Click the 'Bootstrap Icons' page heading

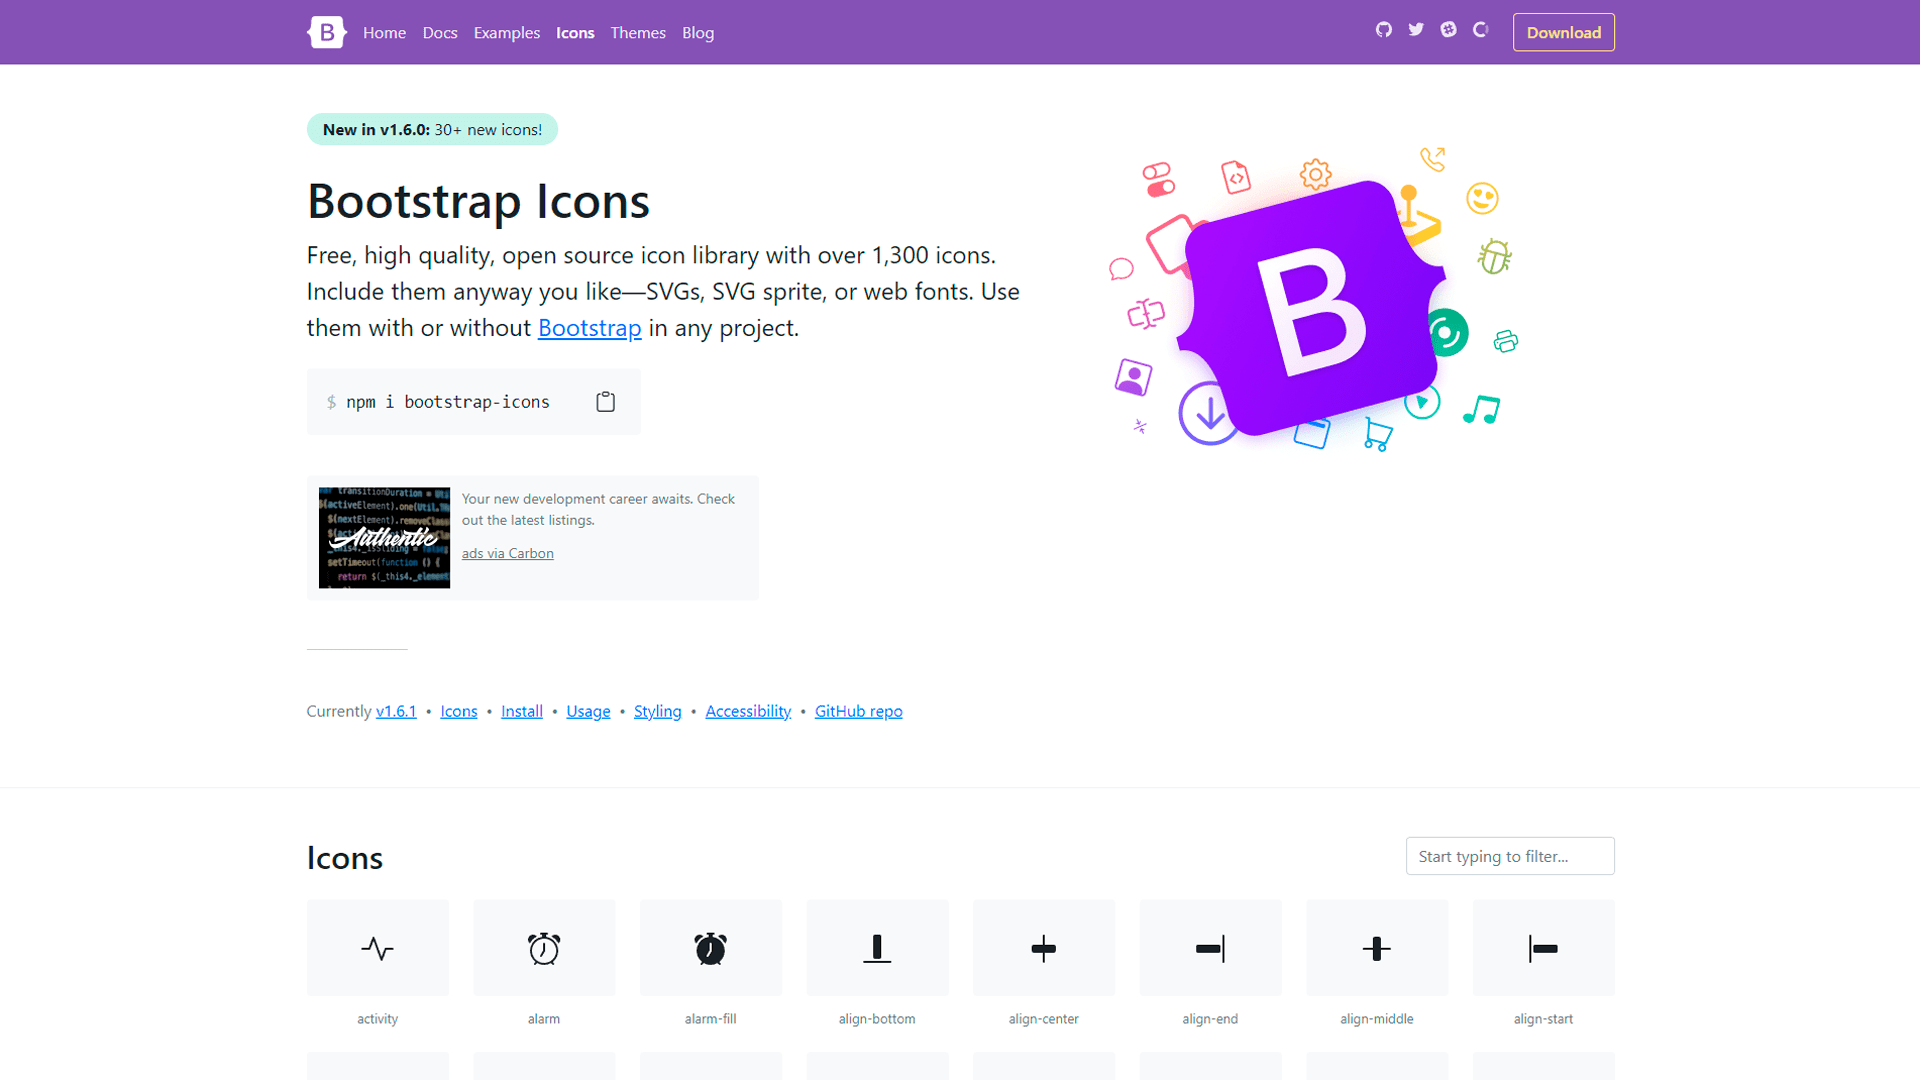[478, 201]
